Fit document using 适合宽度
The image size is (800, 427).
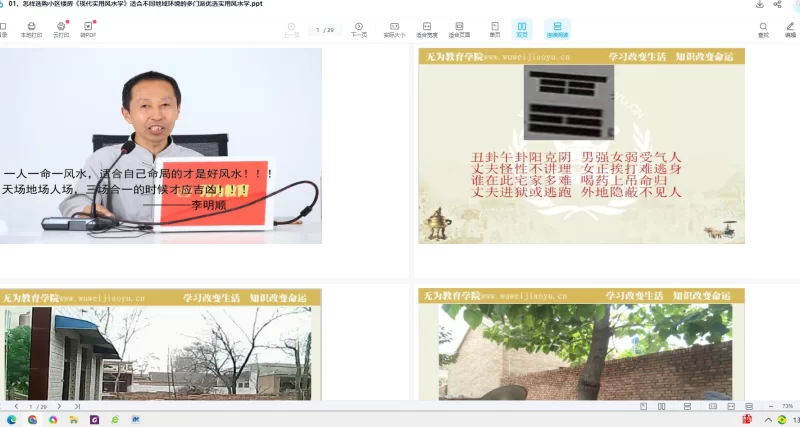(426, 28)
